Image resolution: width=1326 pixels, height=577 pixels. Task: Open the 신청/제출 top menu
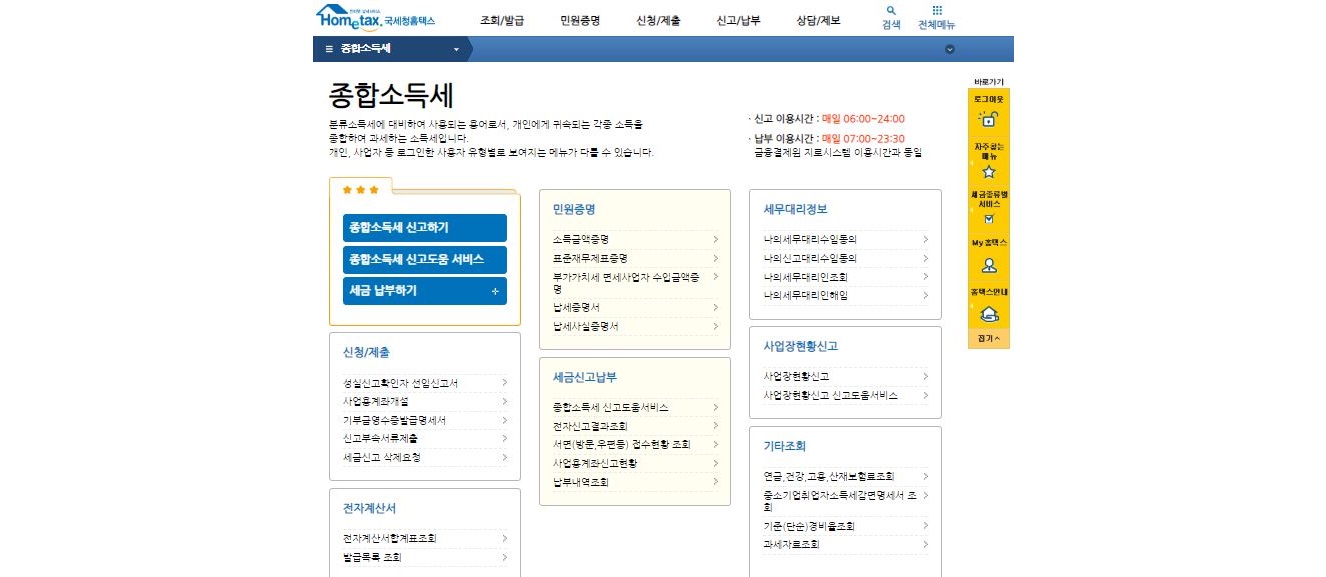659,20
